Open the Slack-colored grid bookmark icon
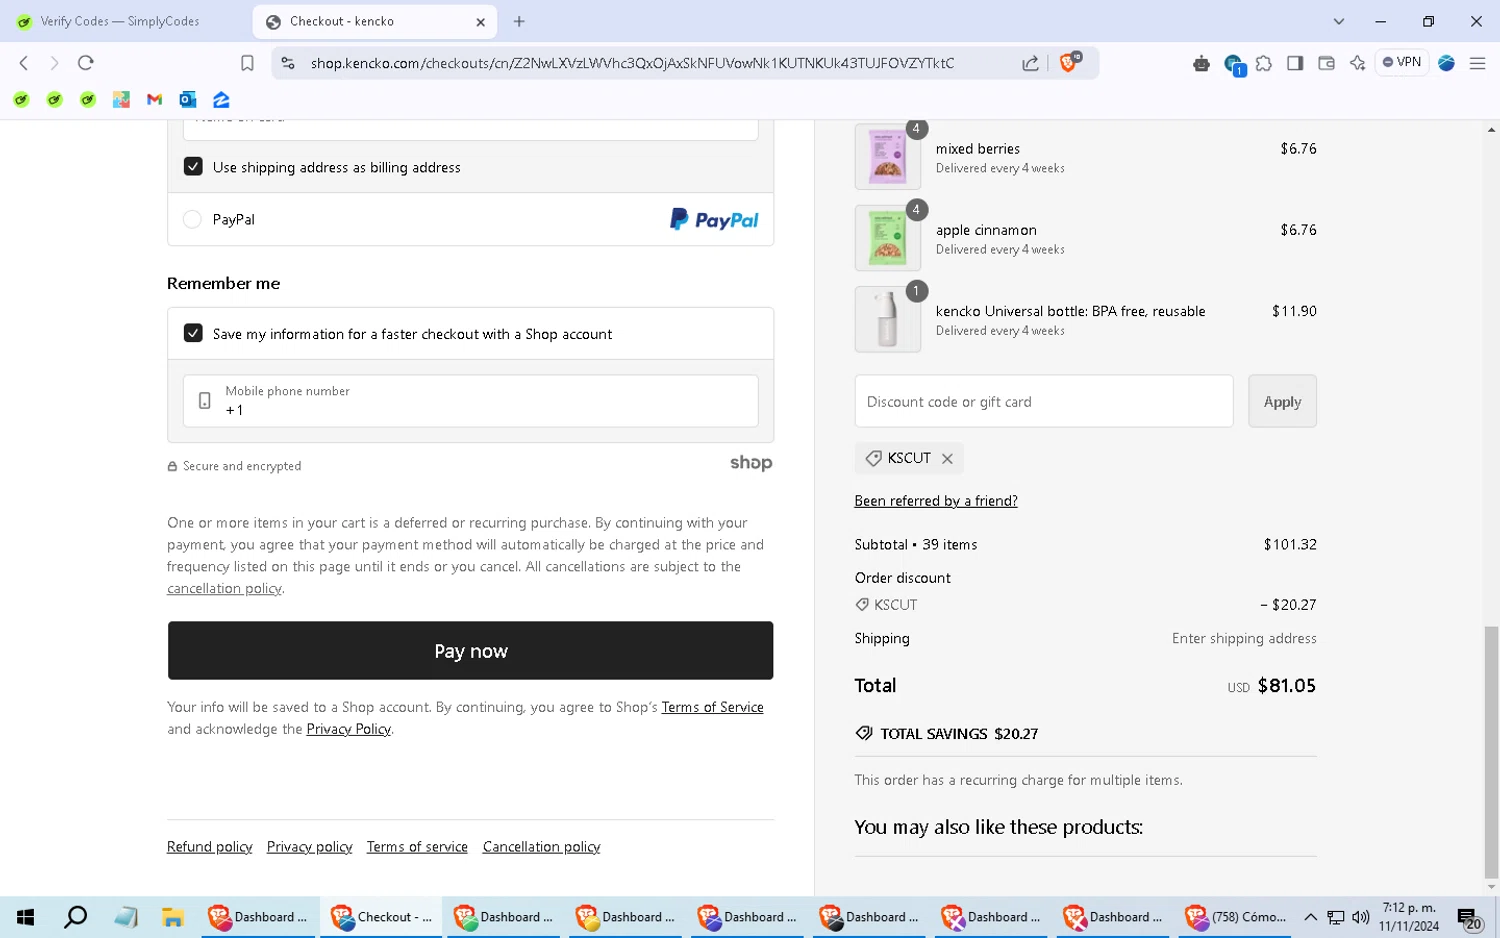Image resolution: width=1500 pixels, height=938 pixels. (x=121, y=99)
